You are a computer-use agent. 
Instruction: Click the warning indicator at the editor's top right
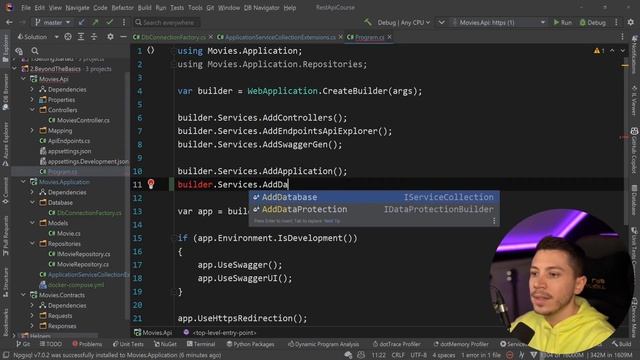599,51
